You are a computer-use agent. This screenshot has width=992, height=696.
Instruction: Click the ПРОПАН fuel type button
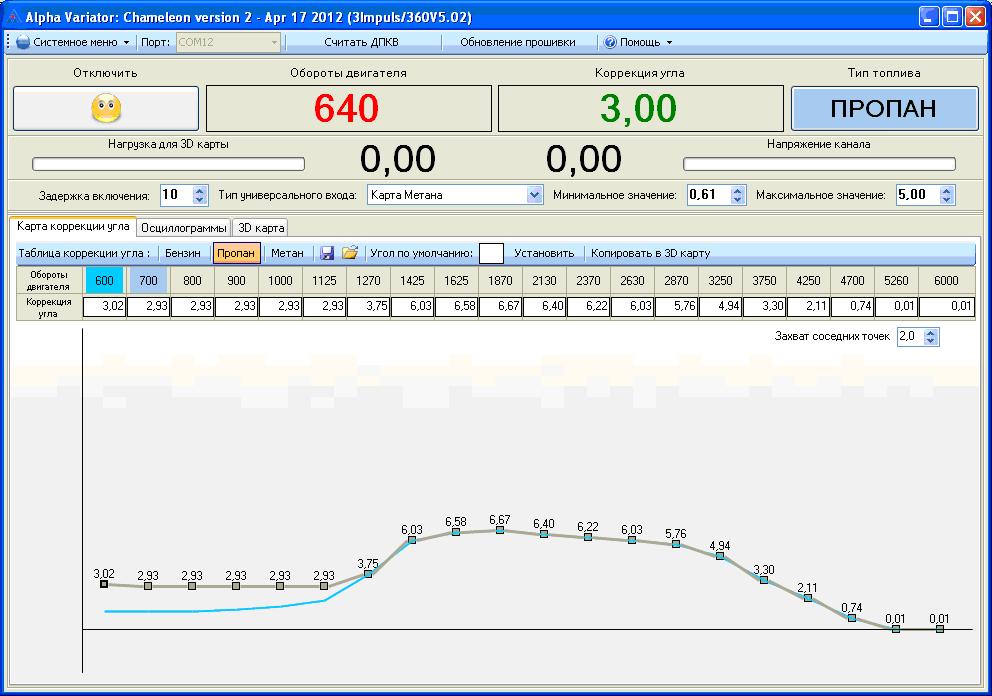[x=884, y=108]
